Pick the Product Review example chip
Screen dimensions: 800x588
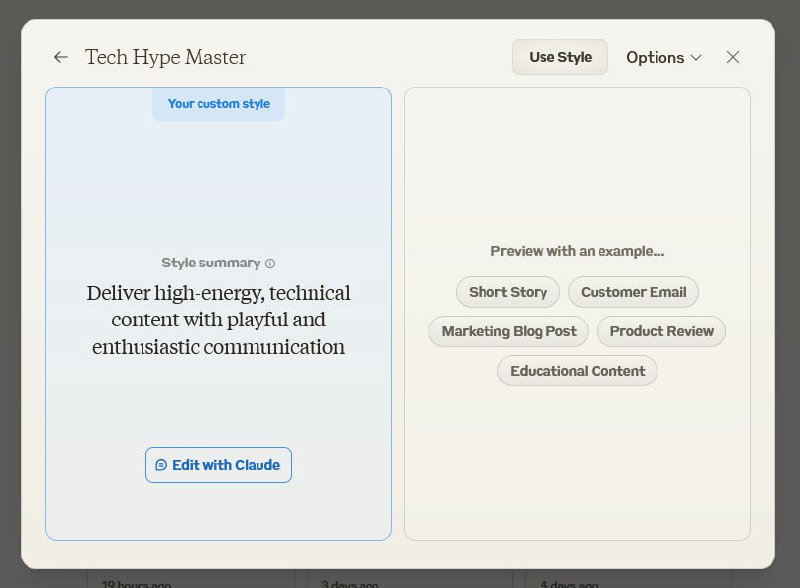[661, 331]
